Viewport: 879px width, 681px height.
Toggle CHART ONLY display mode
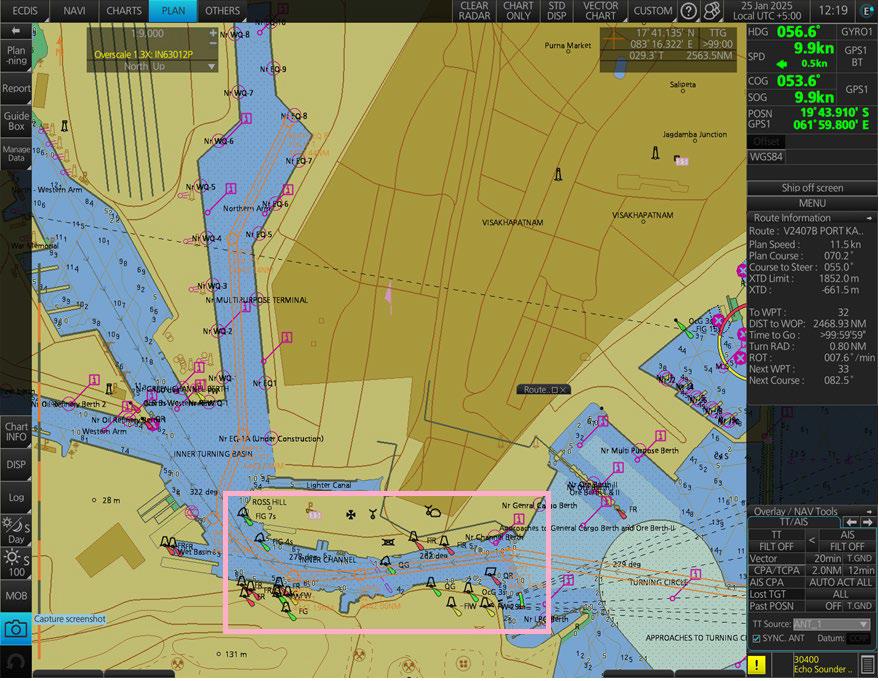click(x=518, y=11)
